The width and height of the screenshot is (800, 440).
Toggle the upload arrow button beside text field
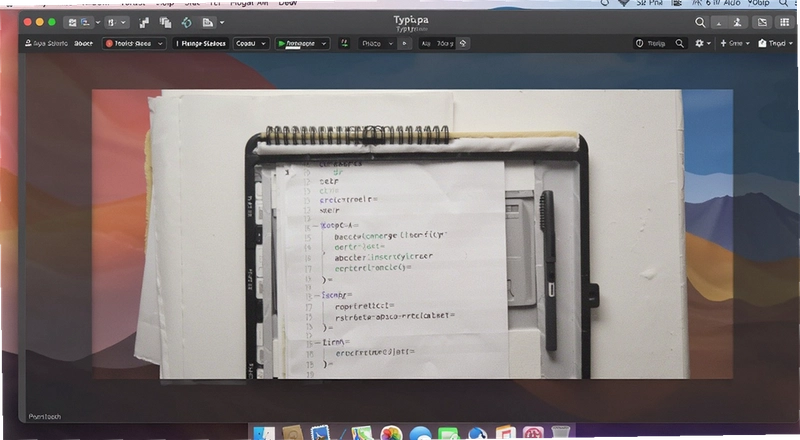pyautogui.click(x=463, y=43)
